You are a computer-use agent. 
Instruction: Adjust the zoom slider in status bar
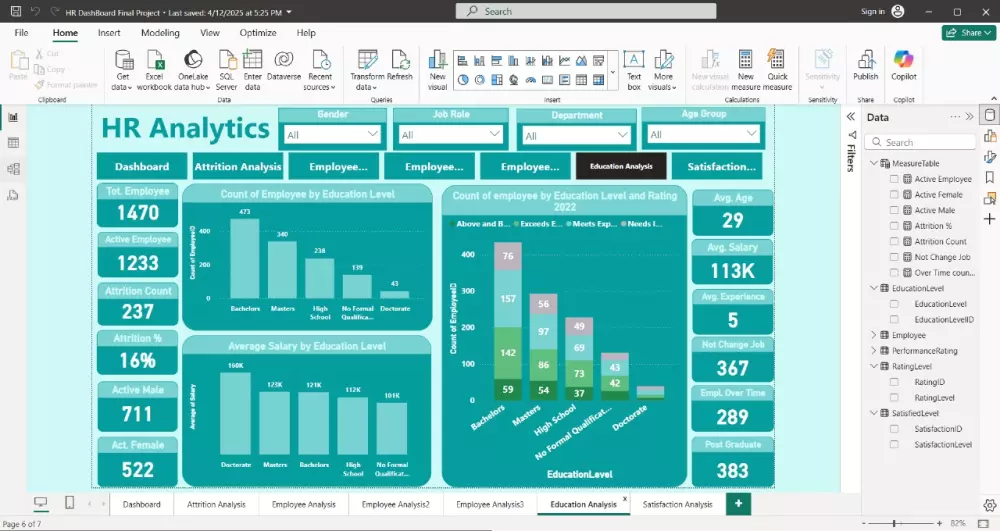point(895,523)
